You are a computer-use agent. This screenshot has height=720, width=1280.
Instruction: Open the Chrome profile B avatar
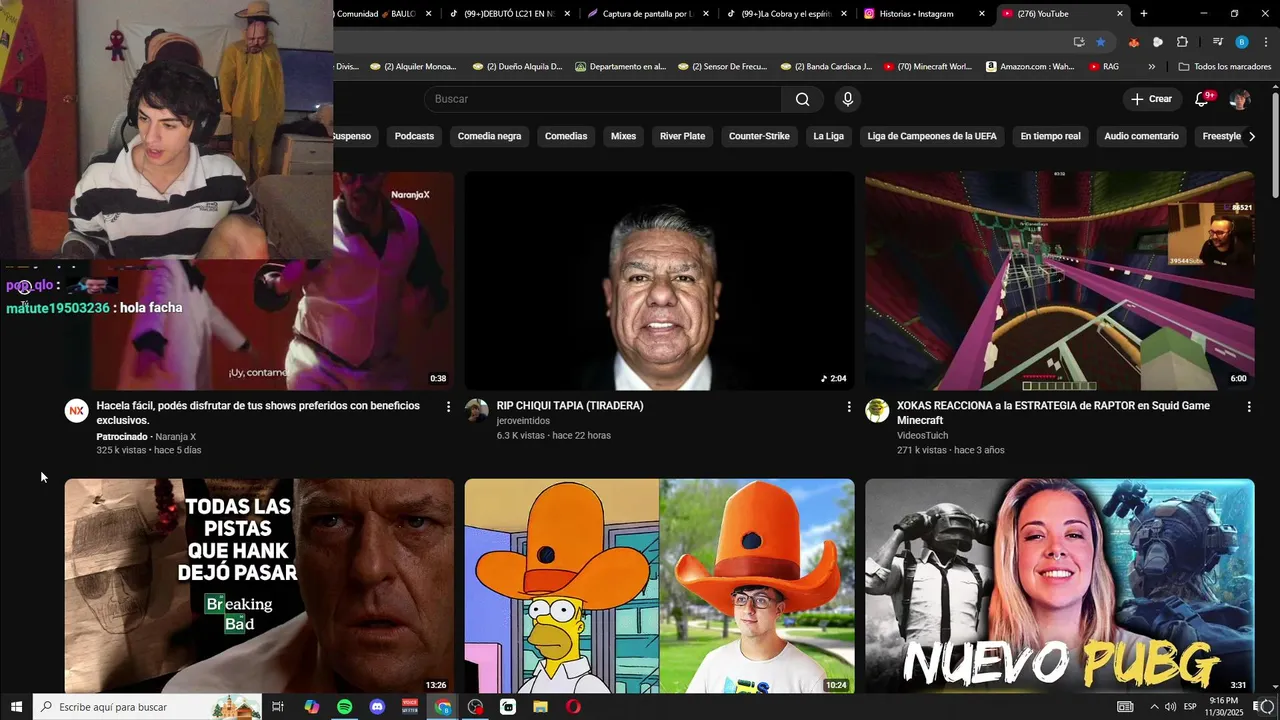tap(1242, 42)
